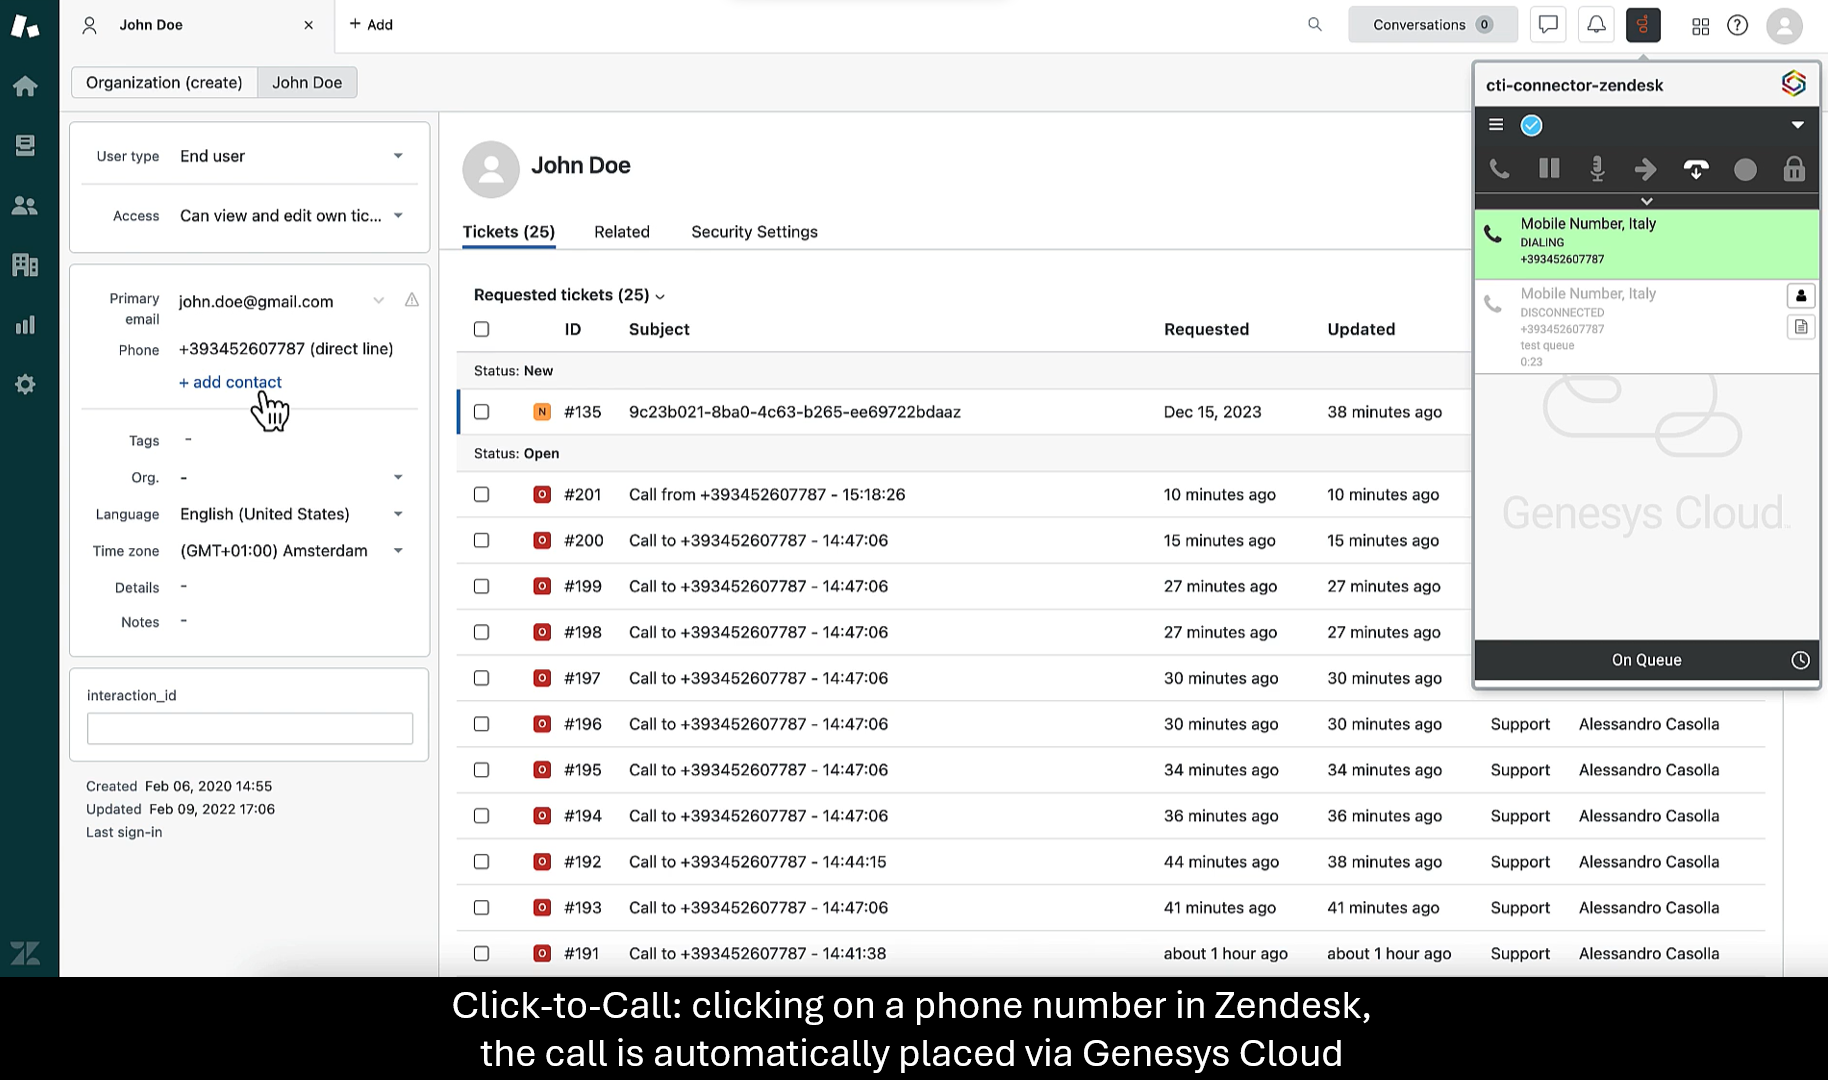Screen dimensions: 1828x1080
Task: Switch to the Security Settings tab
Action: click(x=754, y=232)
